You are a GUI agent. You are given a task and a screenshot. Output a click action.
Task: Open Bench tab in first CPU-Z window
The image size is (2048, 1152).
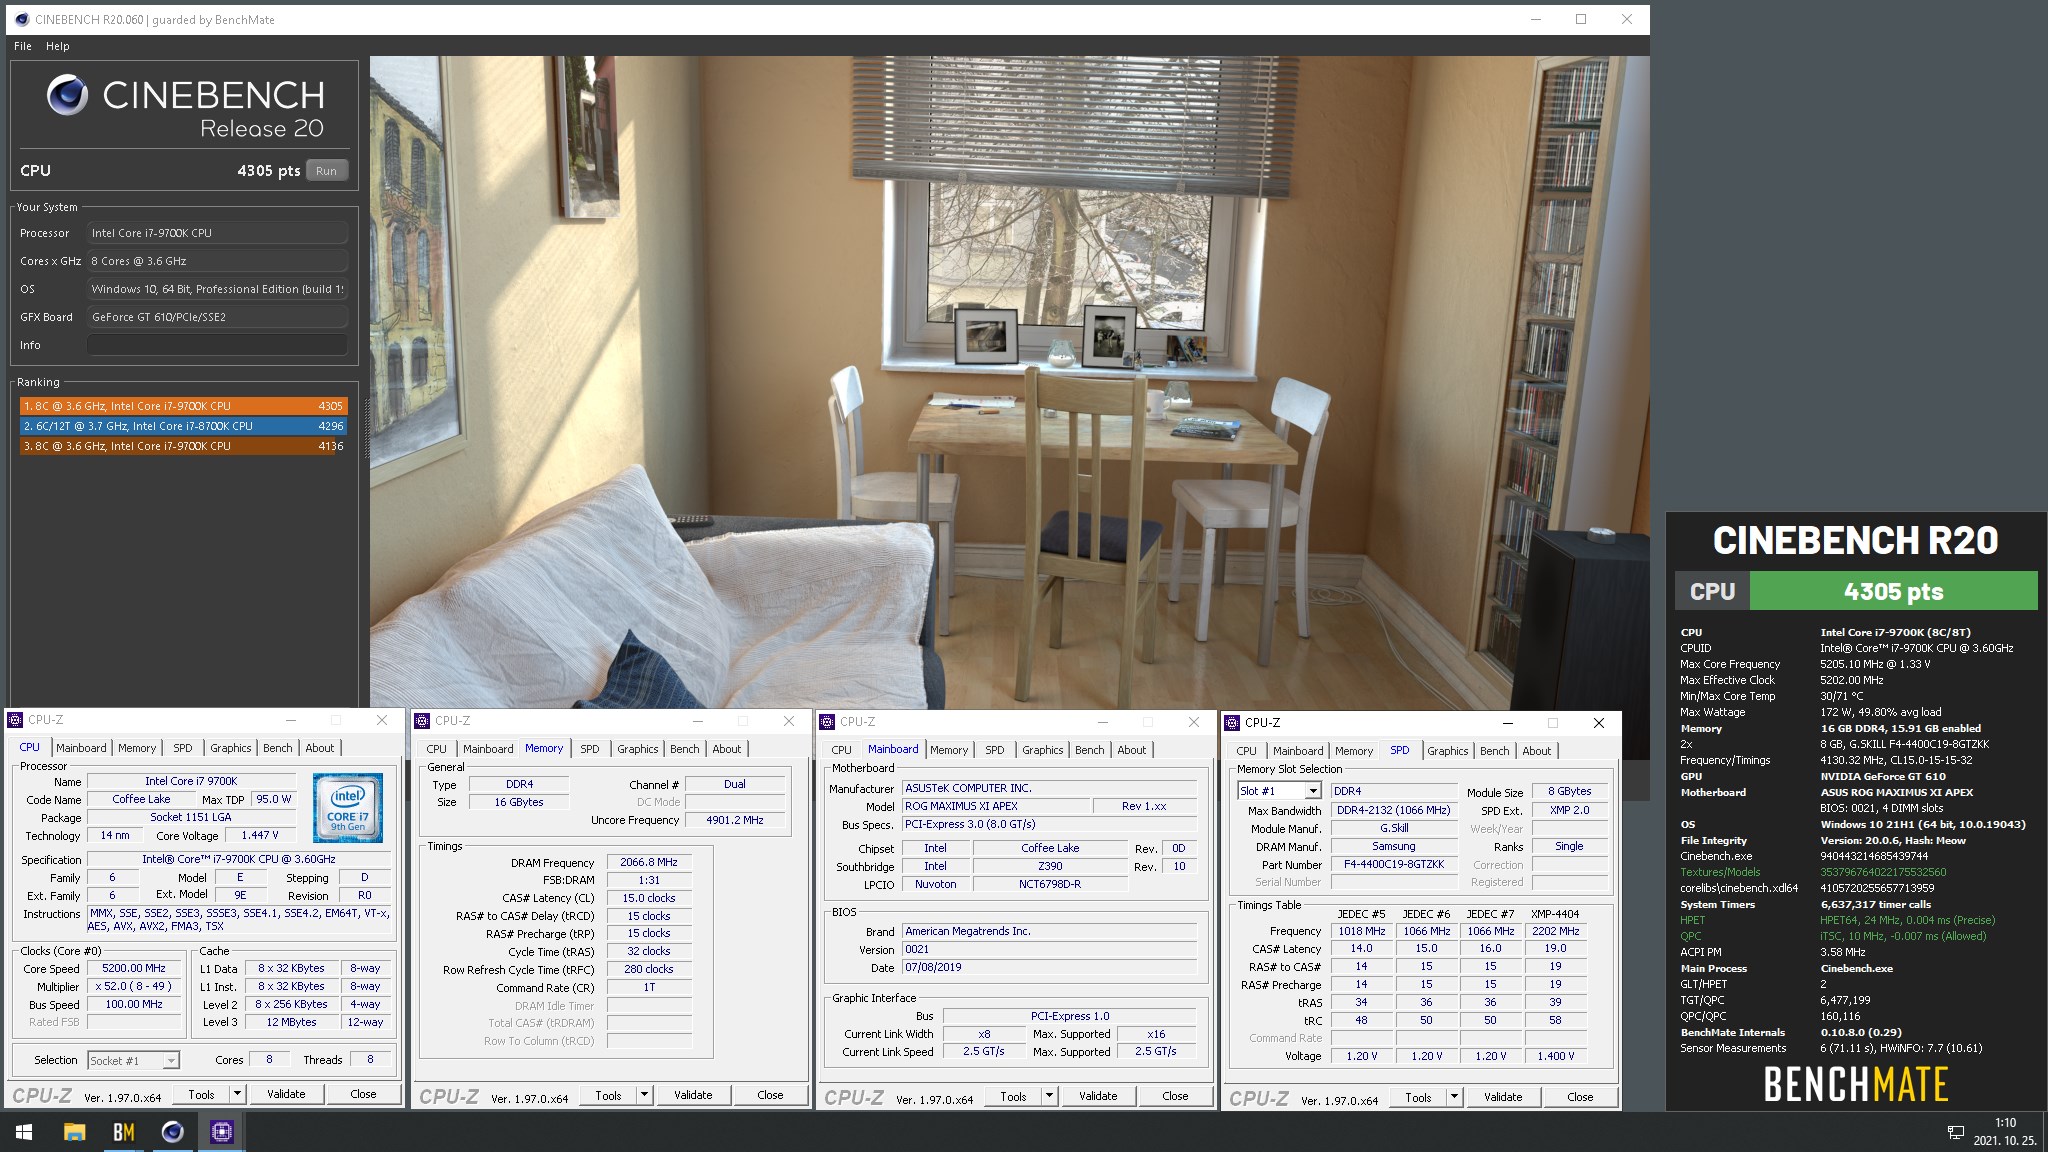tap(278, 748)
